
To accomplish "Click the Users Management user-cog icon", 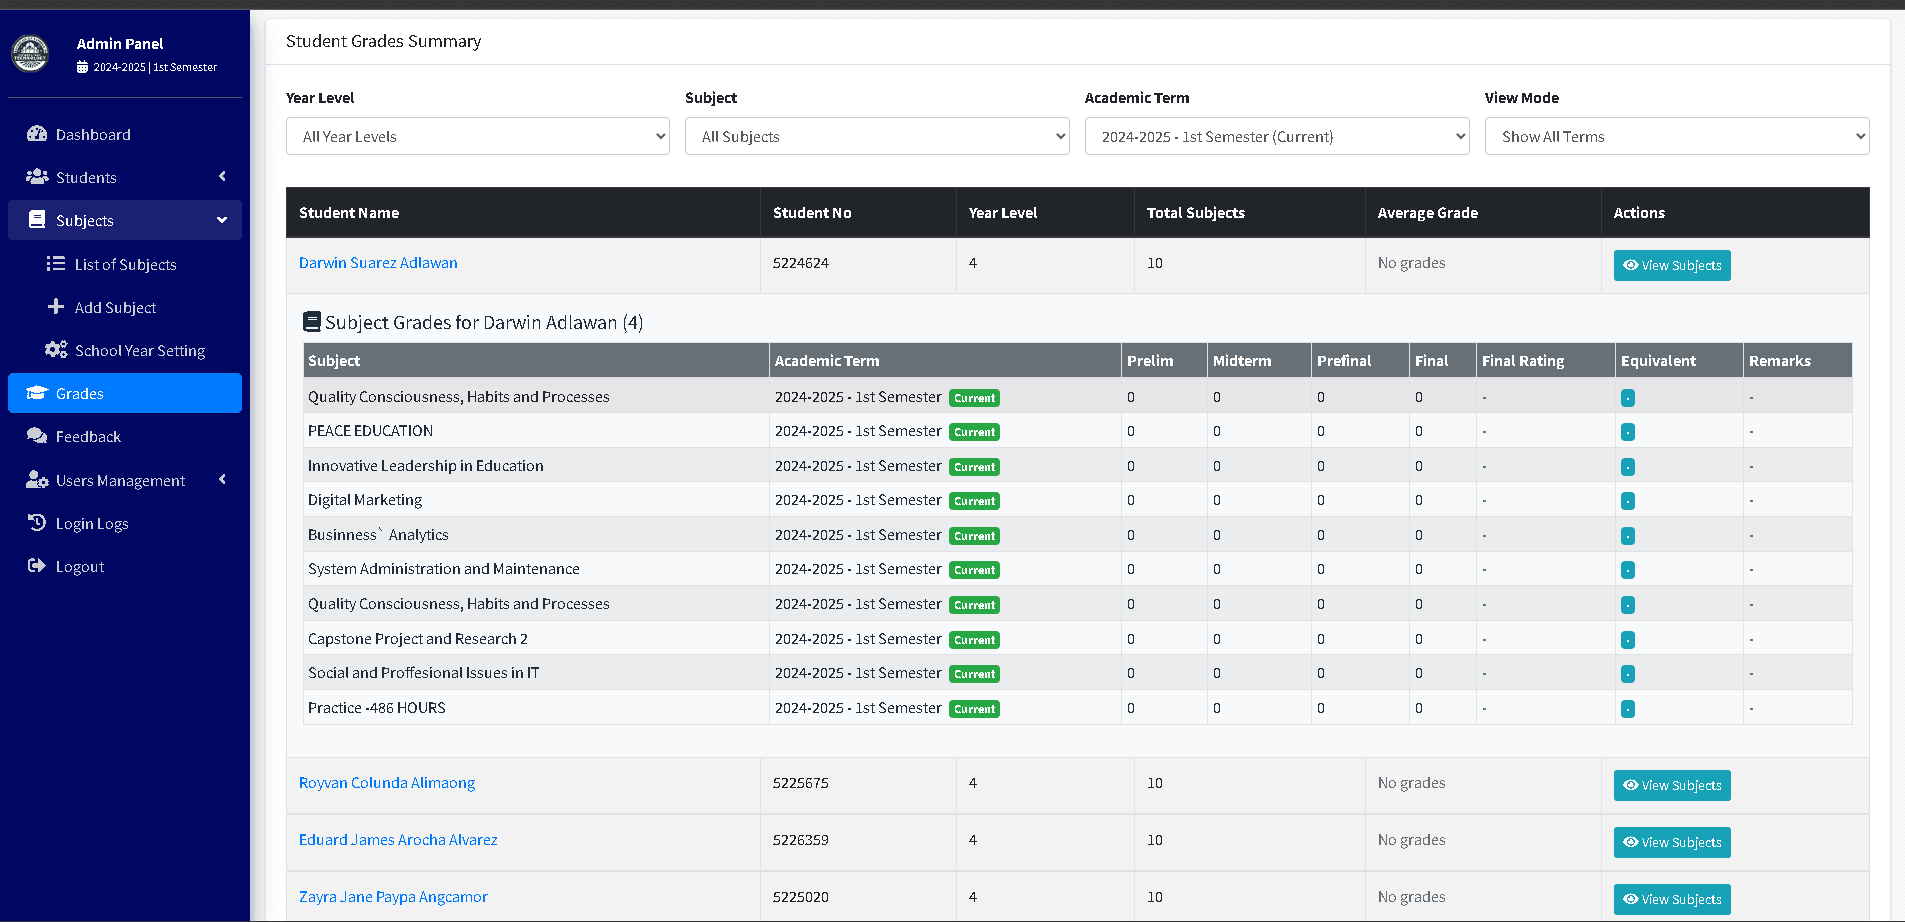I will click(x=37, y=480).
